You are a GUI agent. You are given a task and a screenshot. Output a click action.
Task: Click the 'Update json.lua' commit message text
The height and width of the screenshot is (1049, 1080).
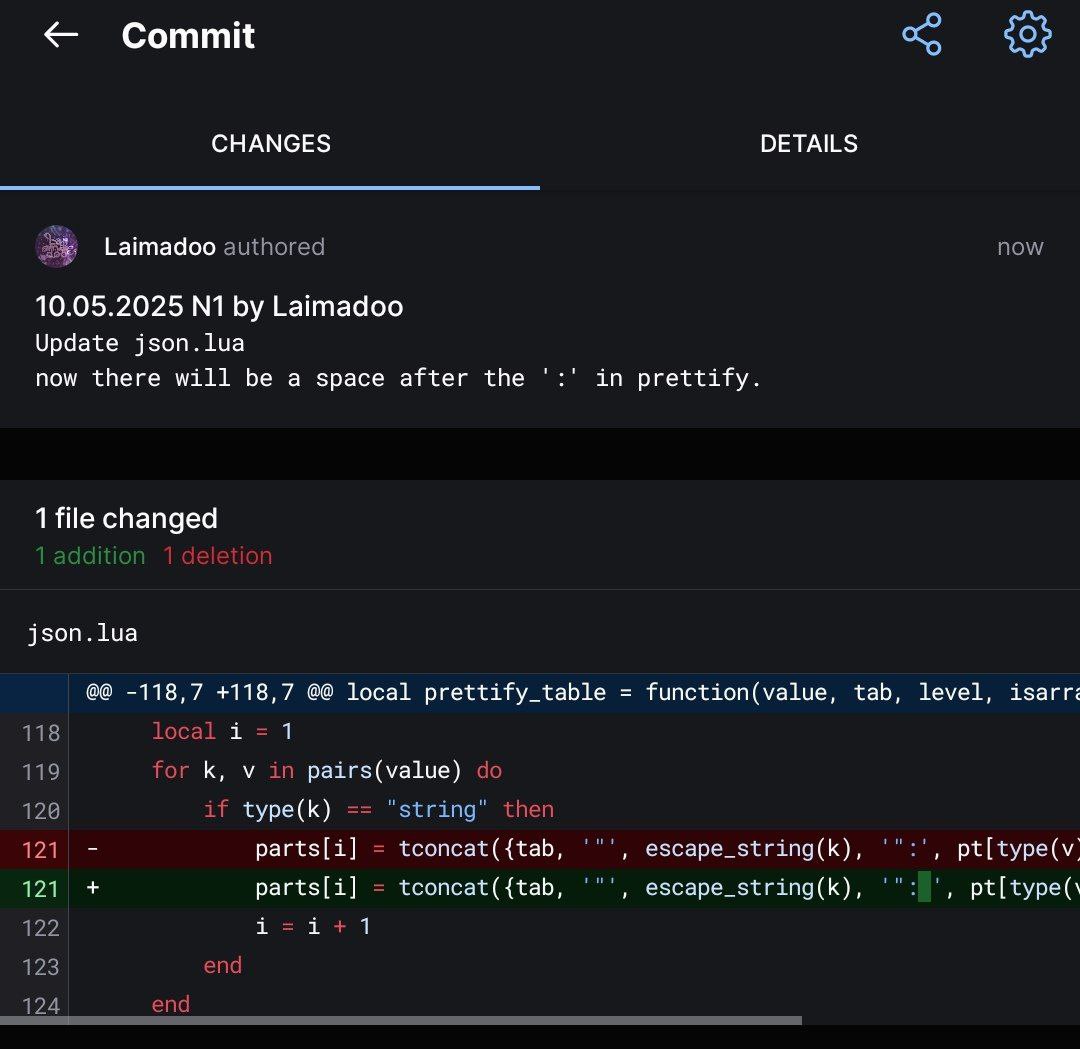pyautogui.click(x=140, y=343)
